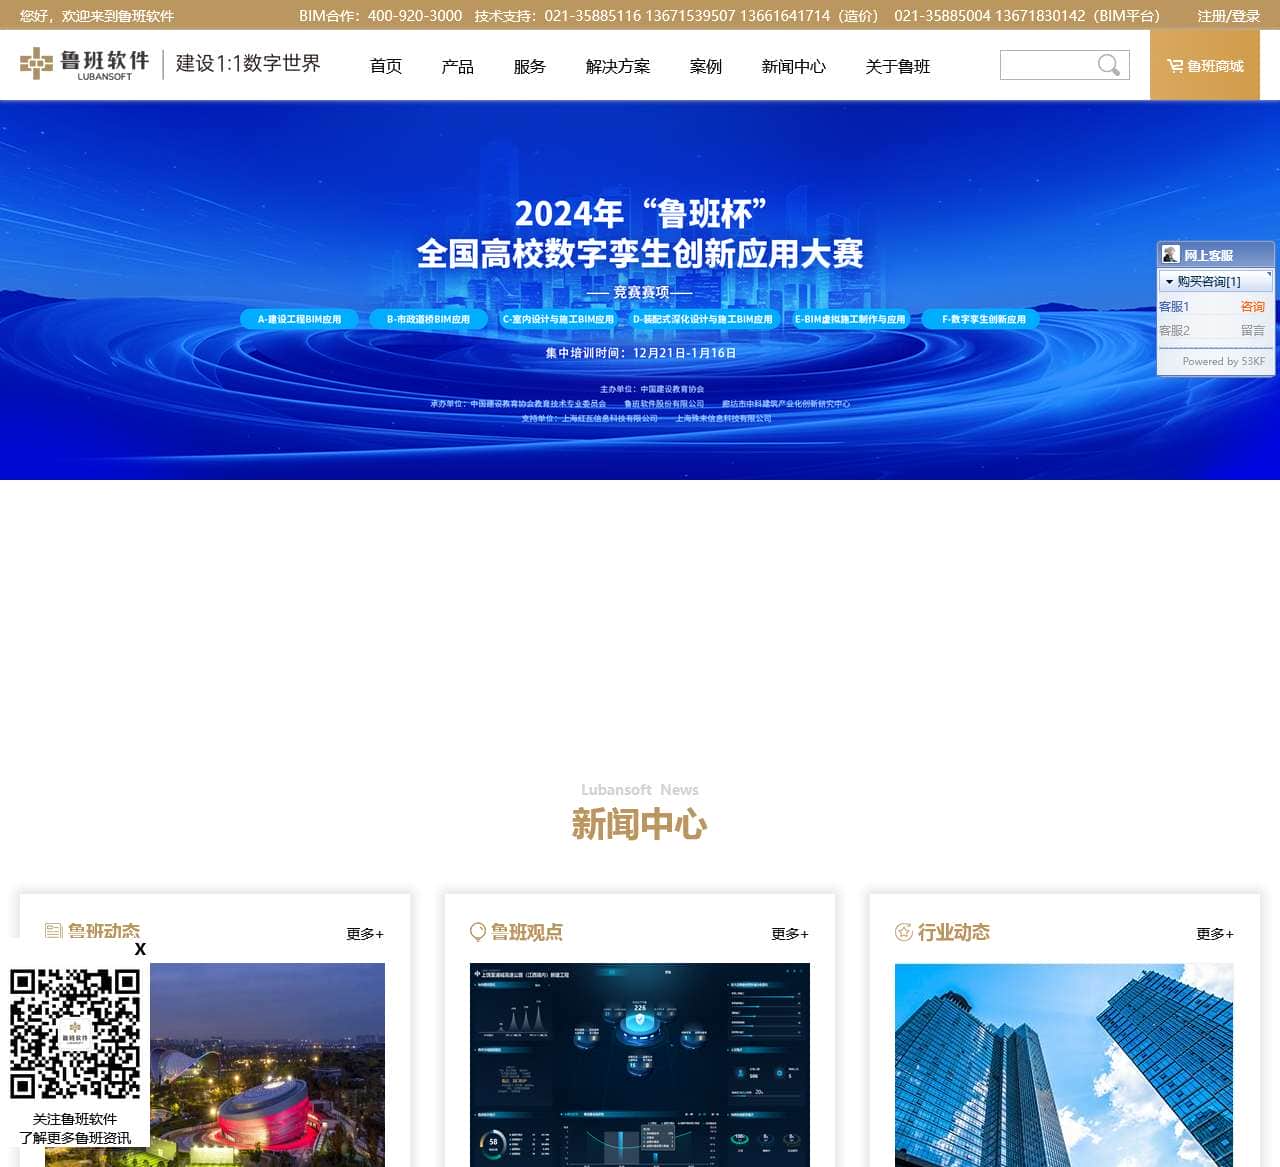
Task: Click the 行业动态 section icon
Action: tap(904, 932)
